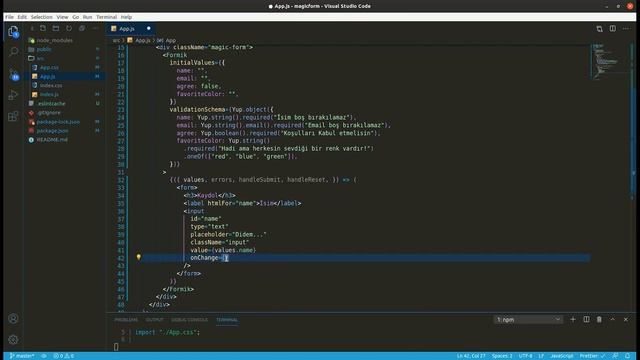Open editor more actions ellipsis menu
This screenshot has height=360, width=640.
[x=626, y=29]
